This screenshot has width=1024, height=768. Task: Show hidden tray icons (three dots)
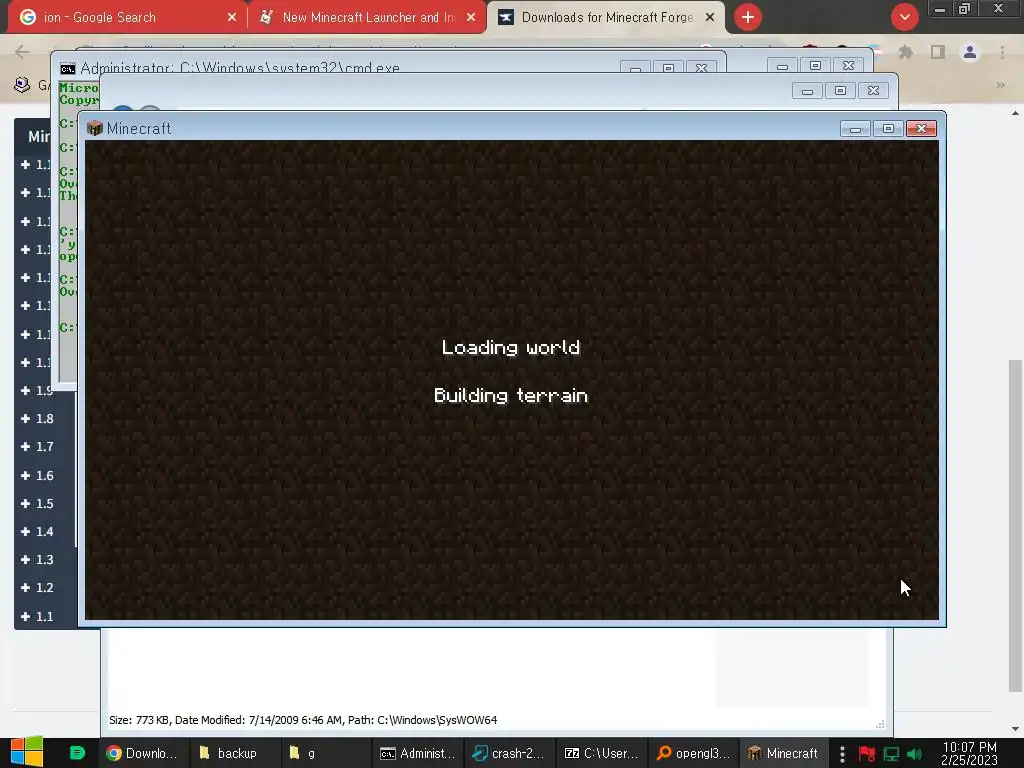pyautogui.click(x=842, y=754)
